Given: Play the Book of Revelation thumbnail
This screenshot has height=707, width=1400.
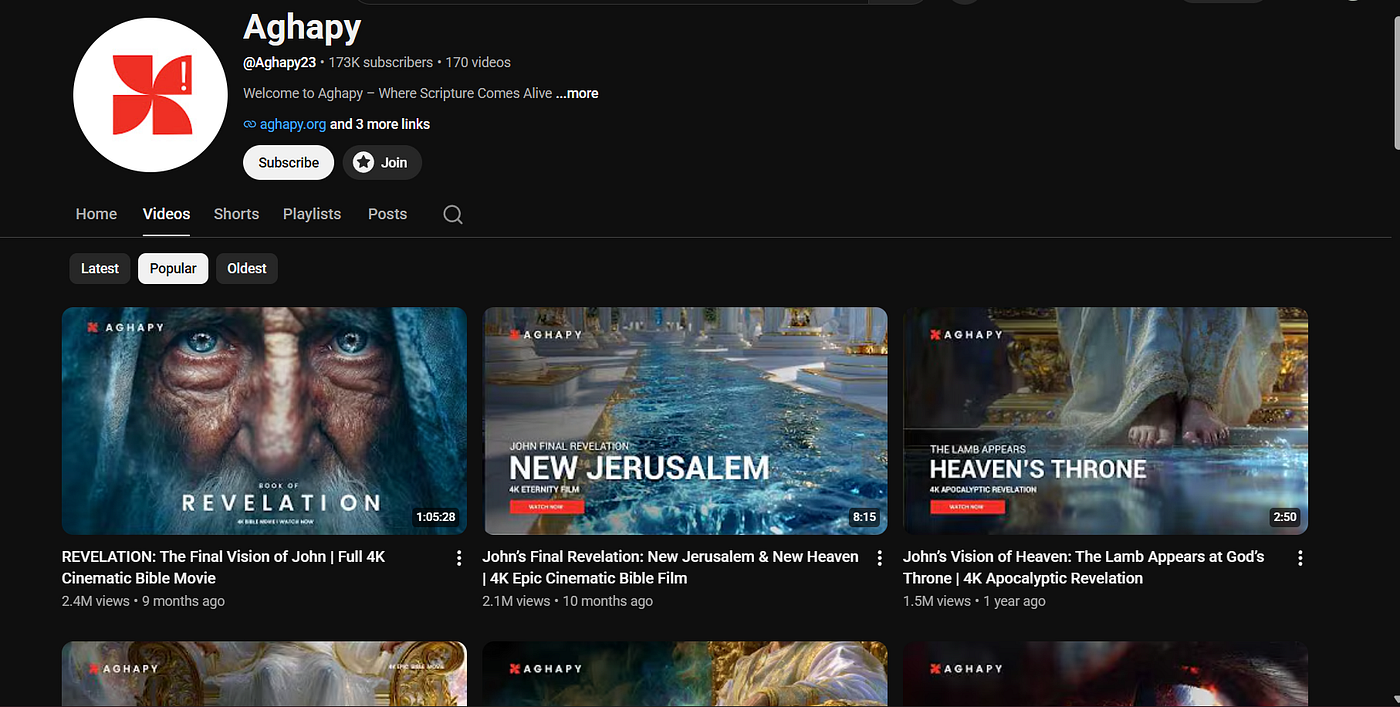Looking at the screenshot, I should [x=264, y=421].
